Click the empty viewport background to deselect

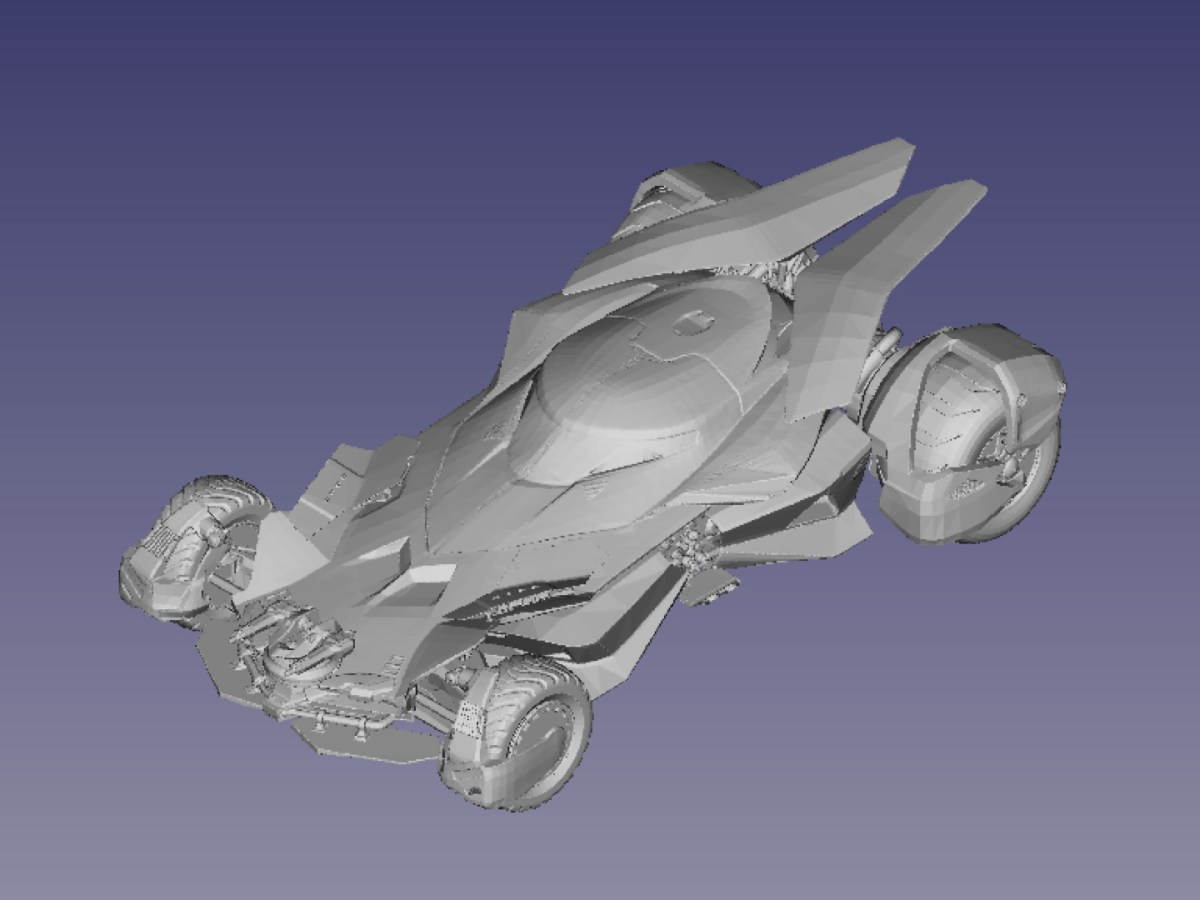click(150, 150)
